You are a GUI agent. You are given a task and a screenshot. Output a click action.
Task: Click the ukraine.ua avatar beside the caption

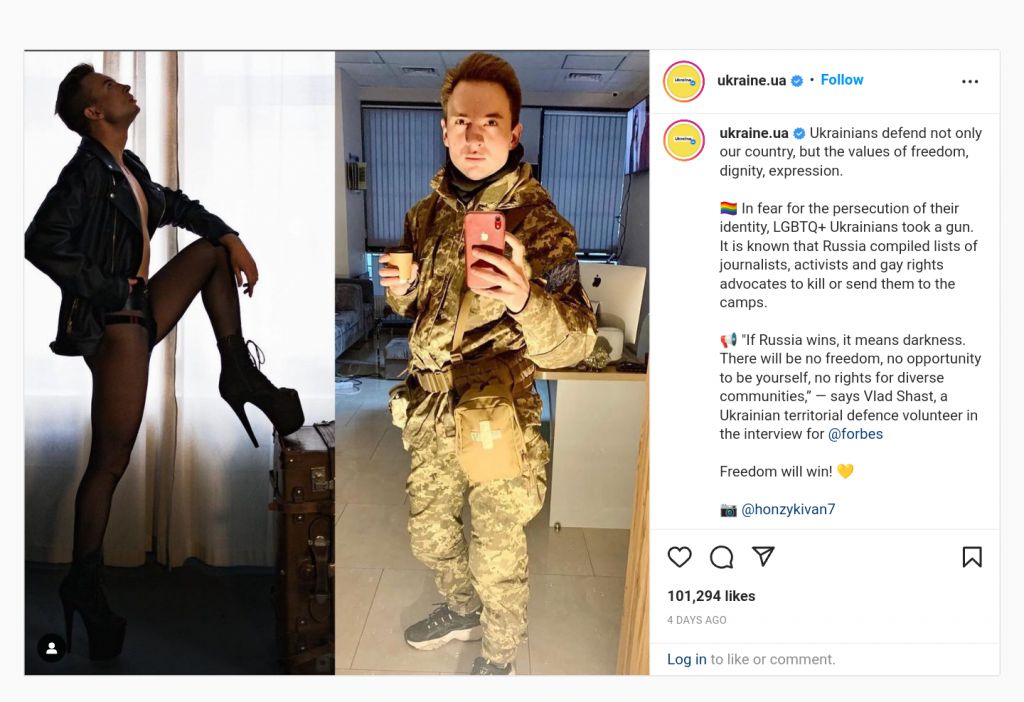pyautogui.click(x=684, y=140)
